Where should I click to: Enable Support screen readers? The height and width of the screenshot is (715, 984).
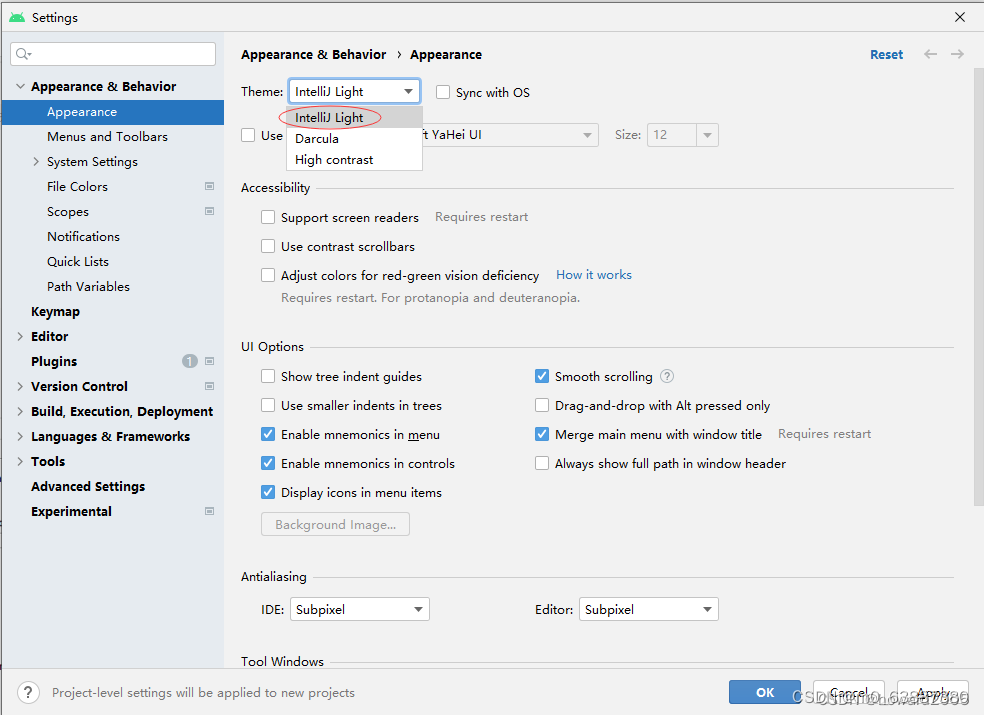268,217
